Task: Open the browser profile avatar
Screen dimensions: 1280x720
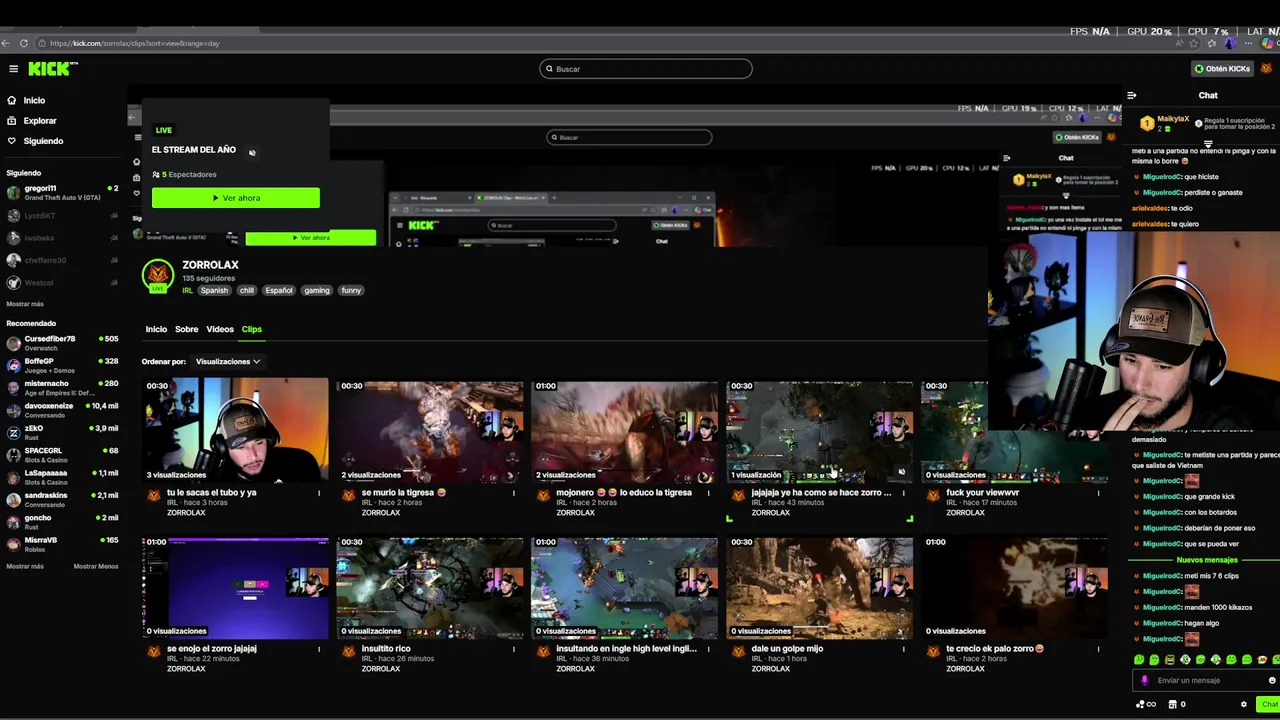Action: click(1230, 44)
